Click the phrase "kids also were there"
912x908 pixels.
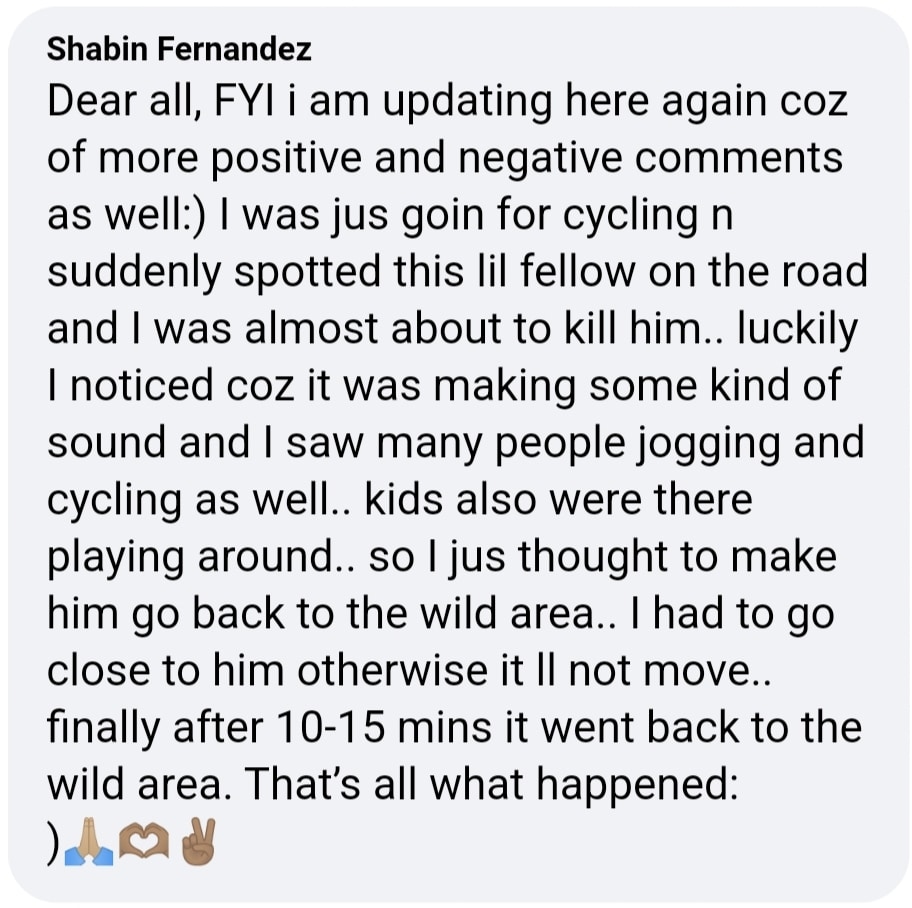point(558,500)
